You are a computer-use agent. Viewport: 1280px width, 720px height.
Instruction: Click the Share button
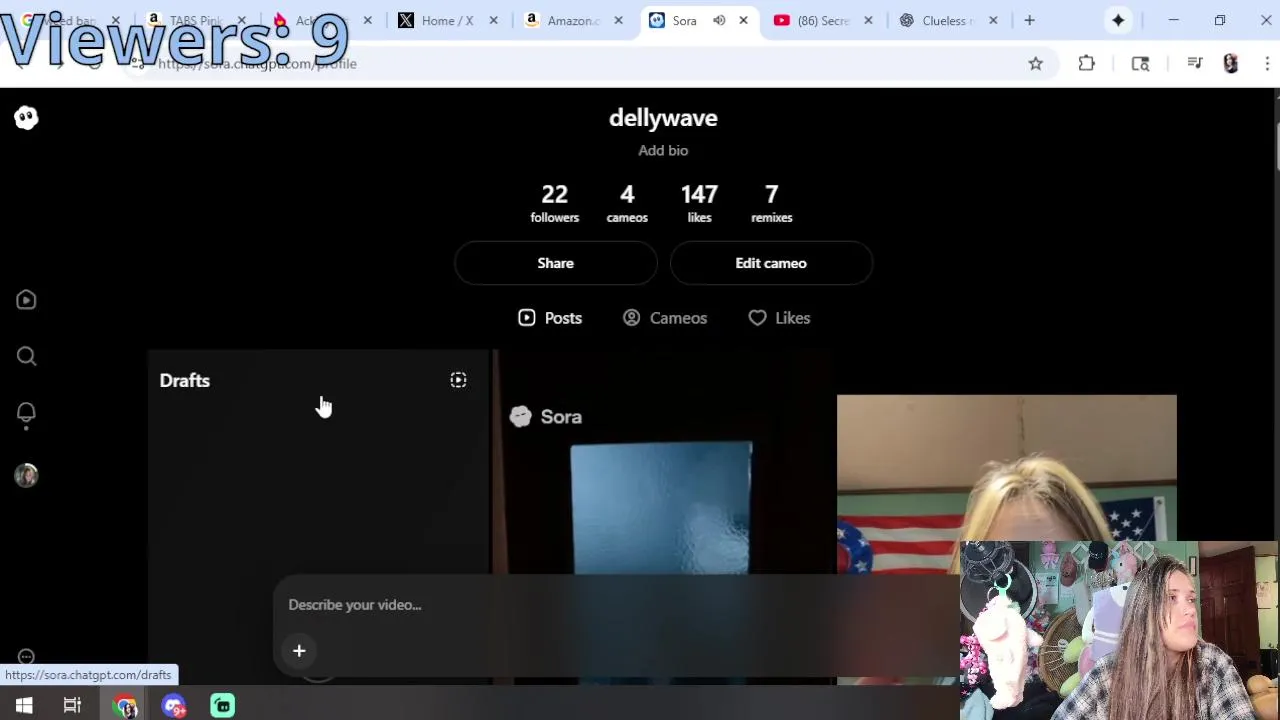(x=556, y=263)
